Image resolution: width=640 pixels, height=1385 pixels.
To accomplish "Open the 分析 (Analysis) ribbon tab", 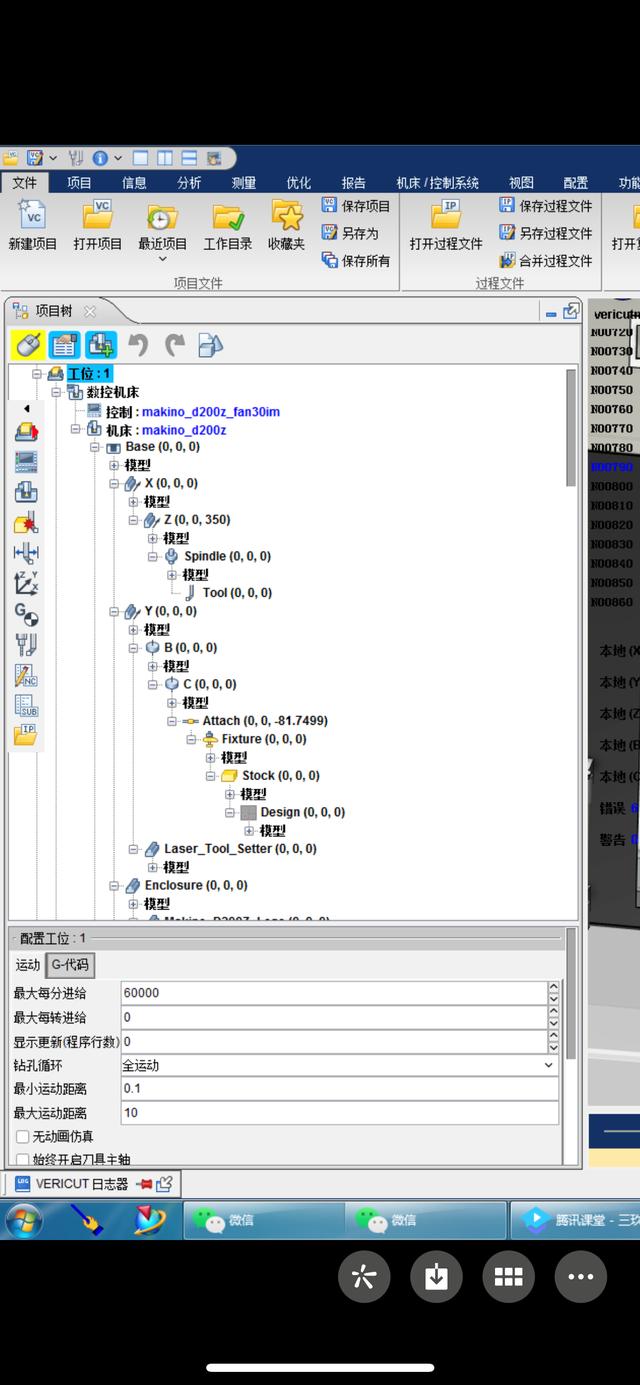I will click(x=189, y=183).
